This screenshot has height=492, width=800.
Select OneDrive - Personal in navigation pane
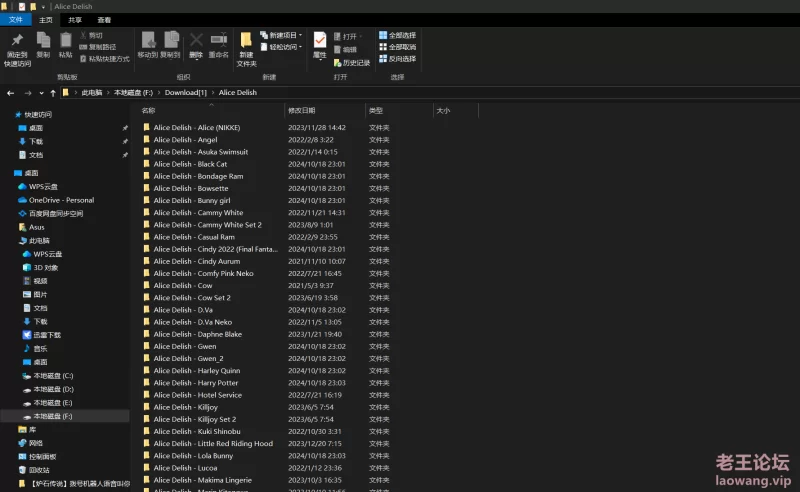click(x=60, y=200)
